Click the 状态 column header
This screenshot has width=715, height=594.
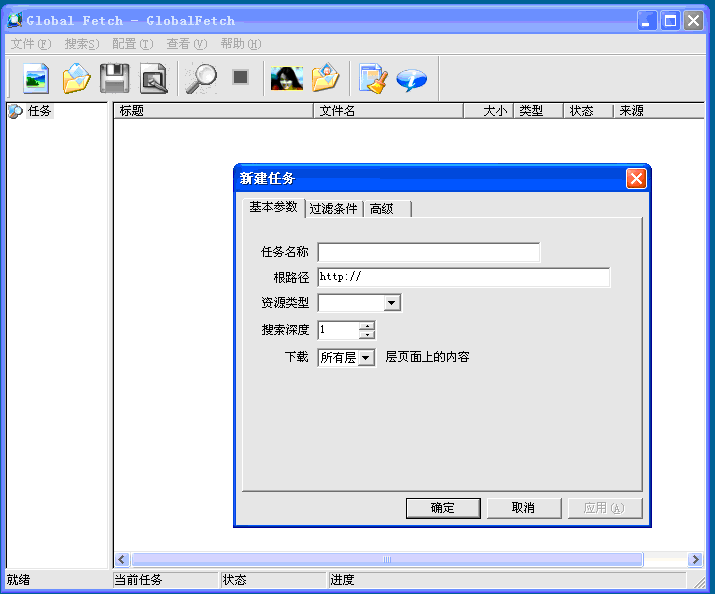click(589, 111)
